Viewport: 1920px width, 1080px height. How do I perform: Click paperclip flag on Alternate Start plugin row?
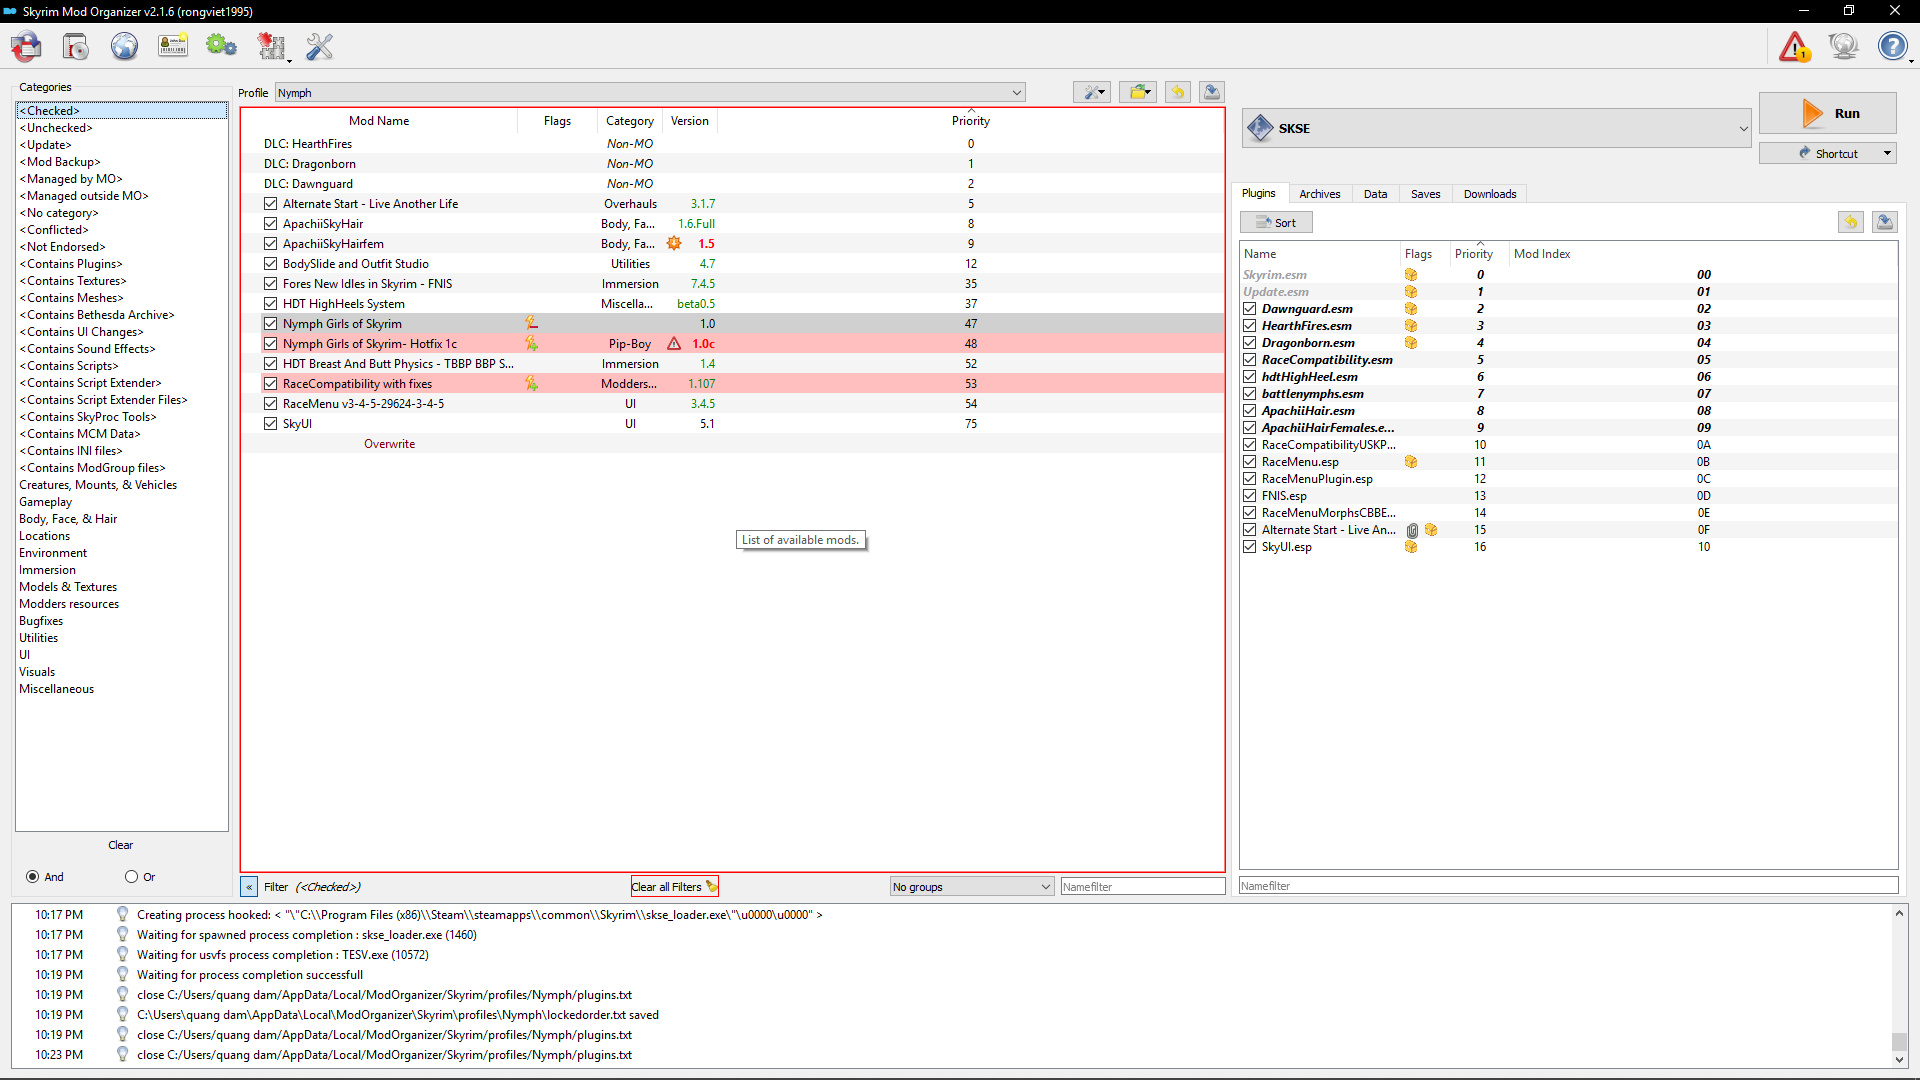[x=1413, y=530]
